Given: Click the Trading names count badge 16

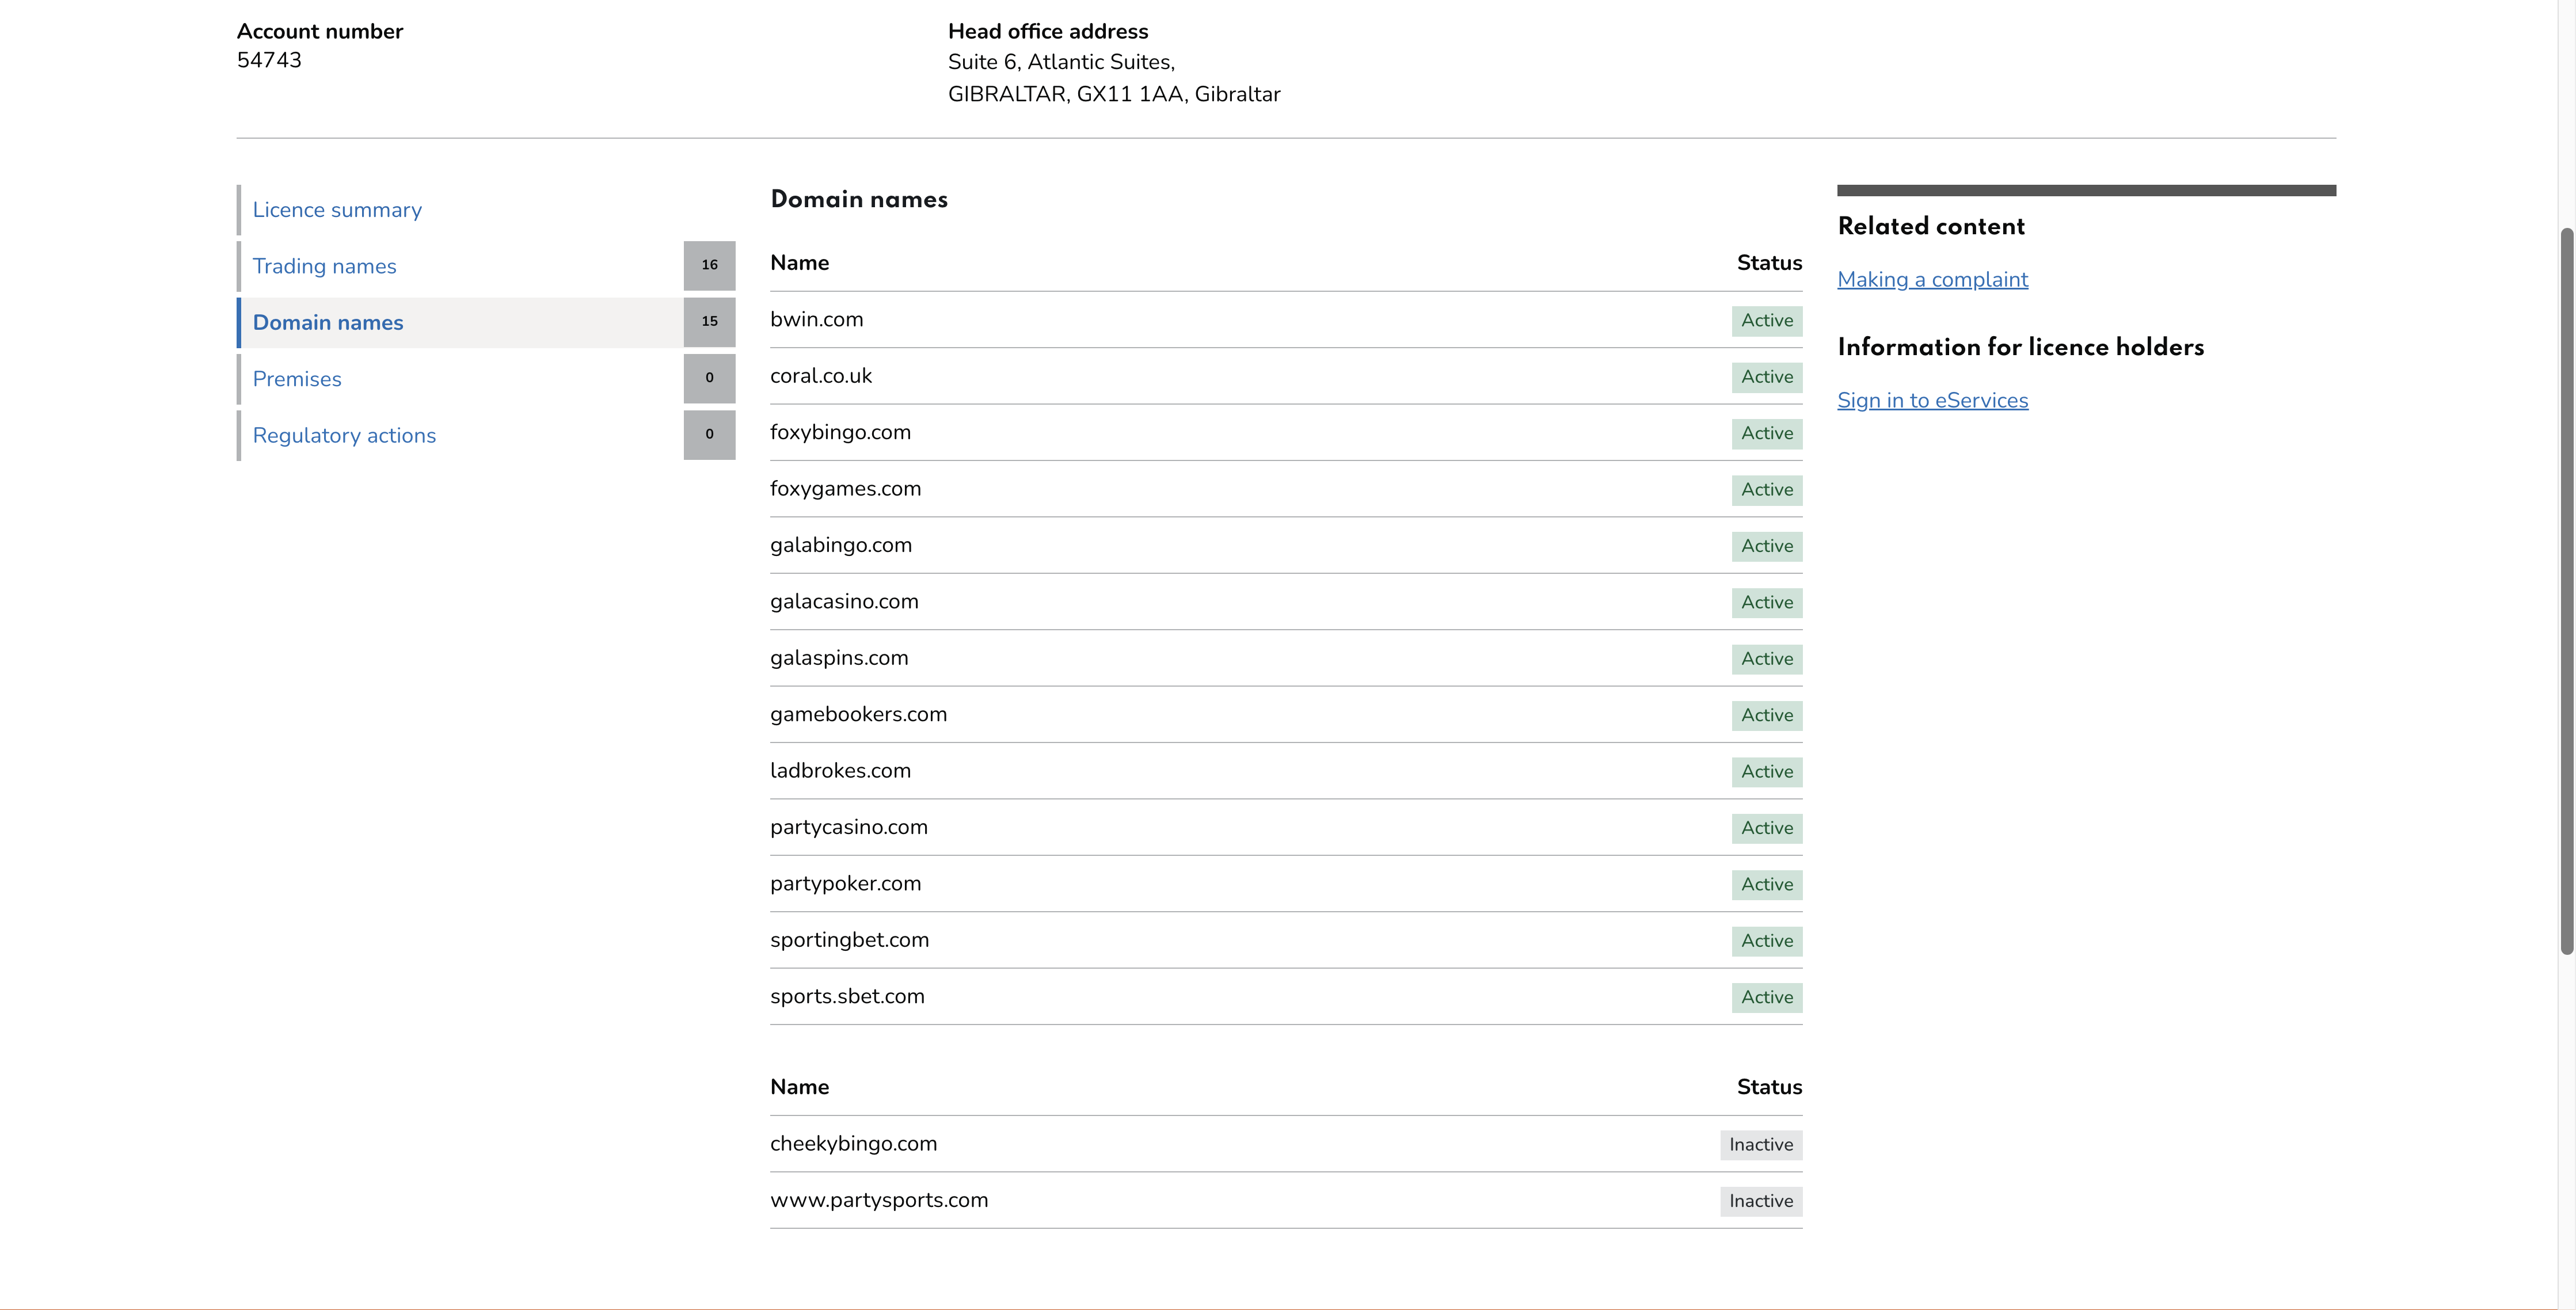Looking at the screenshot, I should [x=710, y=265].
